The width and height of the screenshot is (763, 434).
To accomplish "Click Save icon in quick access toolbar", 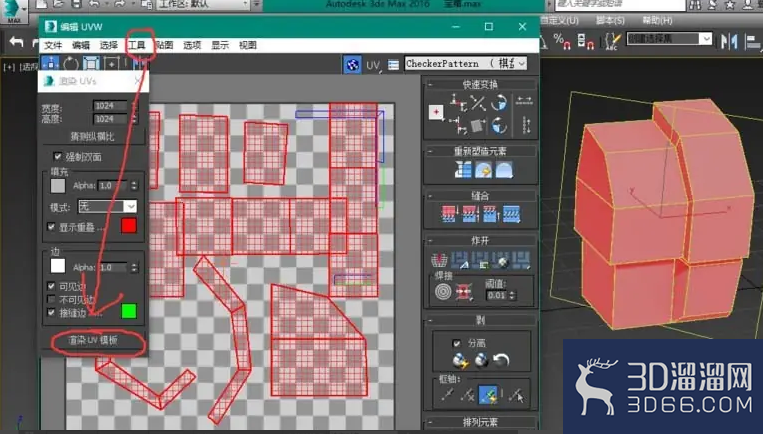I will pos(76,4).
